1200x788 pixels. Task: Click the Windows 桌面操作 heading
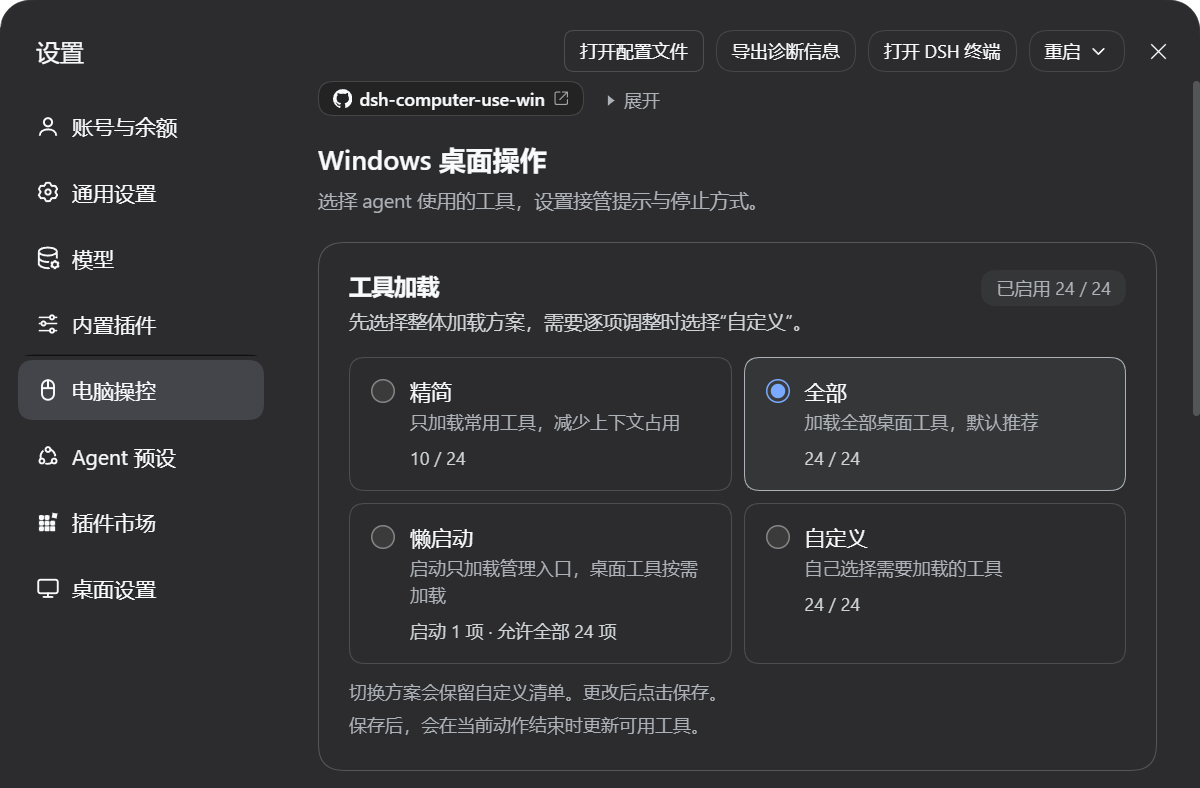(x=432, y=161)
